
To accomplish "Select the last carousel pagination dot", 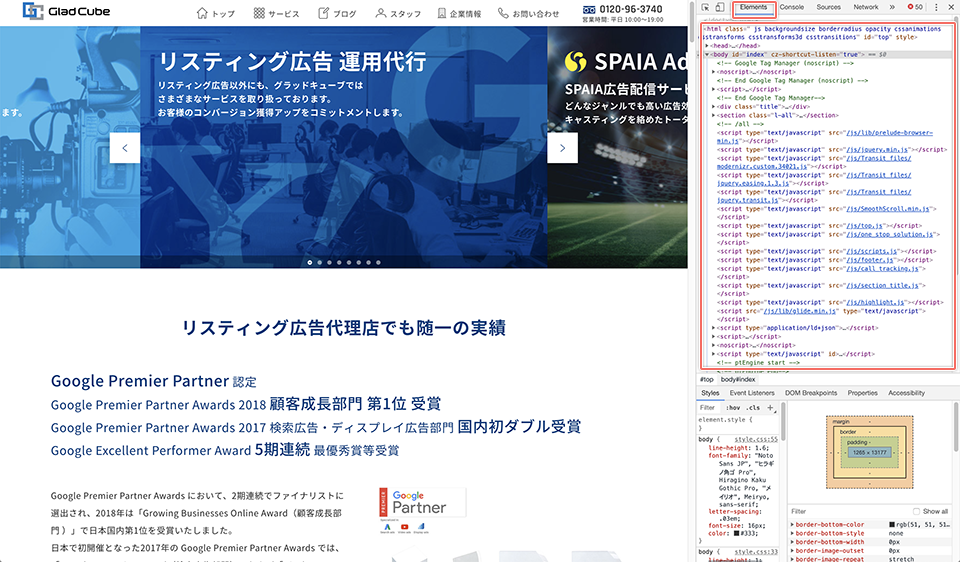I will 378,263.
